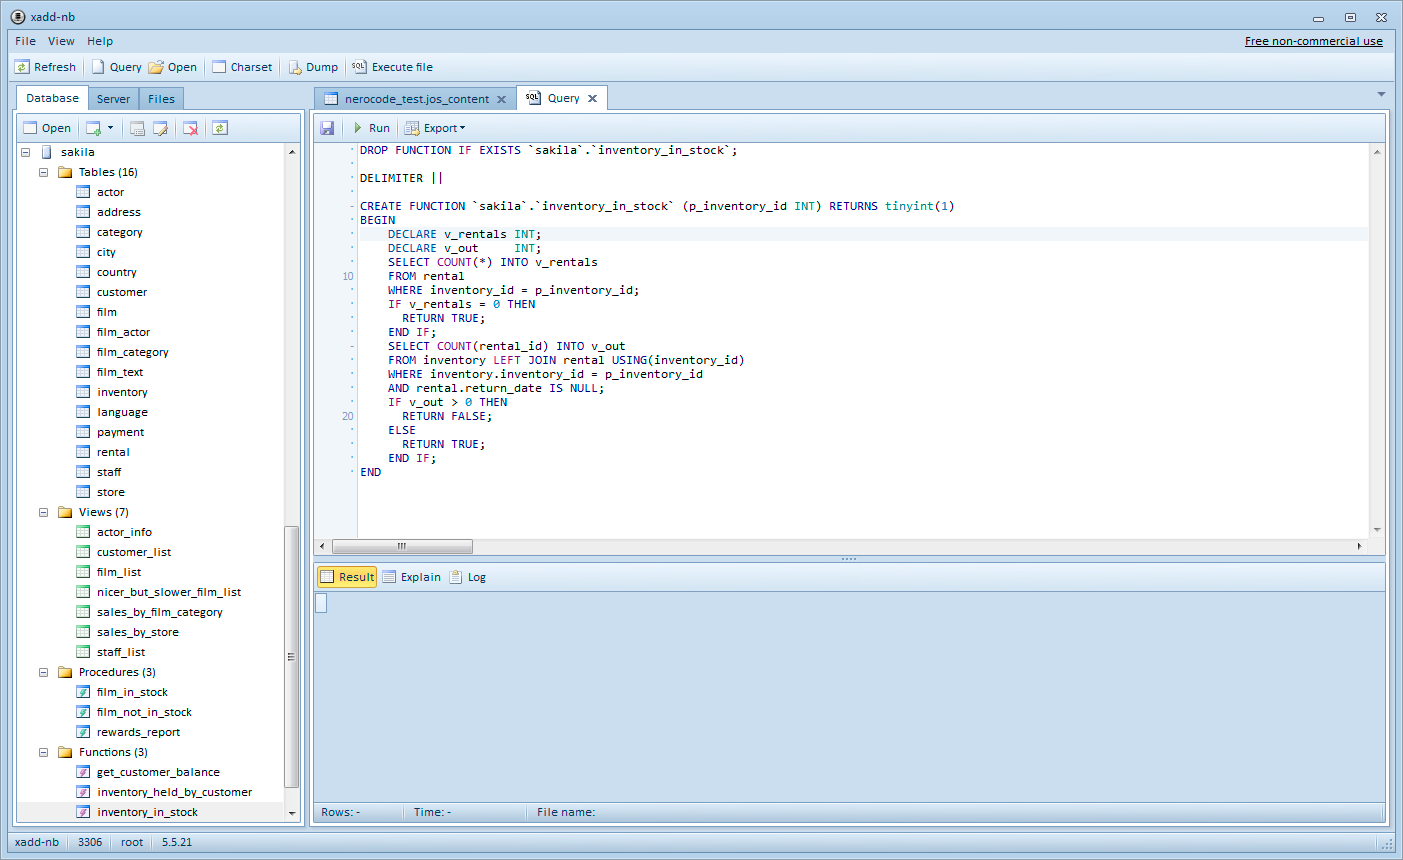The width and height of the screenshot is (1403, 860).
Task: Open the Charset toolbar option
Action: tap(242, 67)
